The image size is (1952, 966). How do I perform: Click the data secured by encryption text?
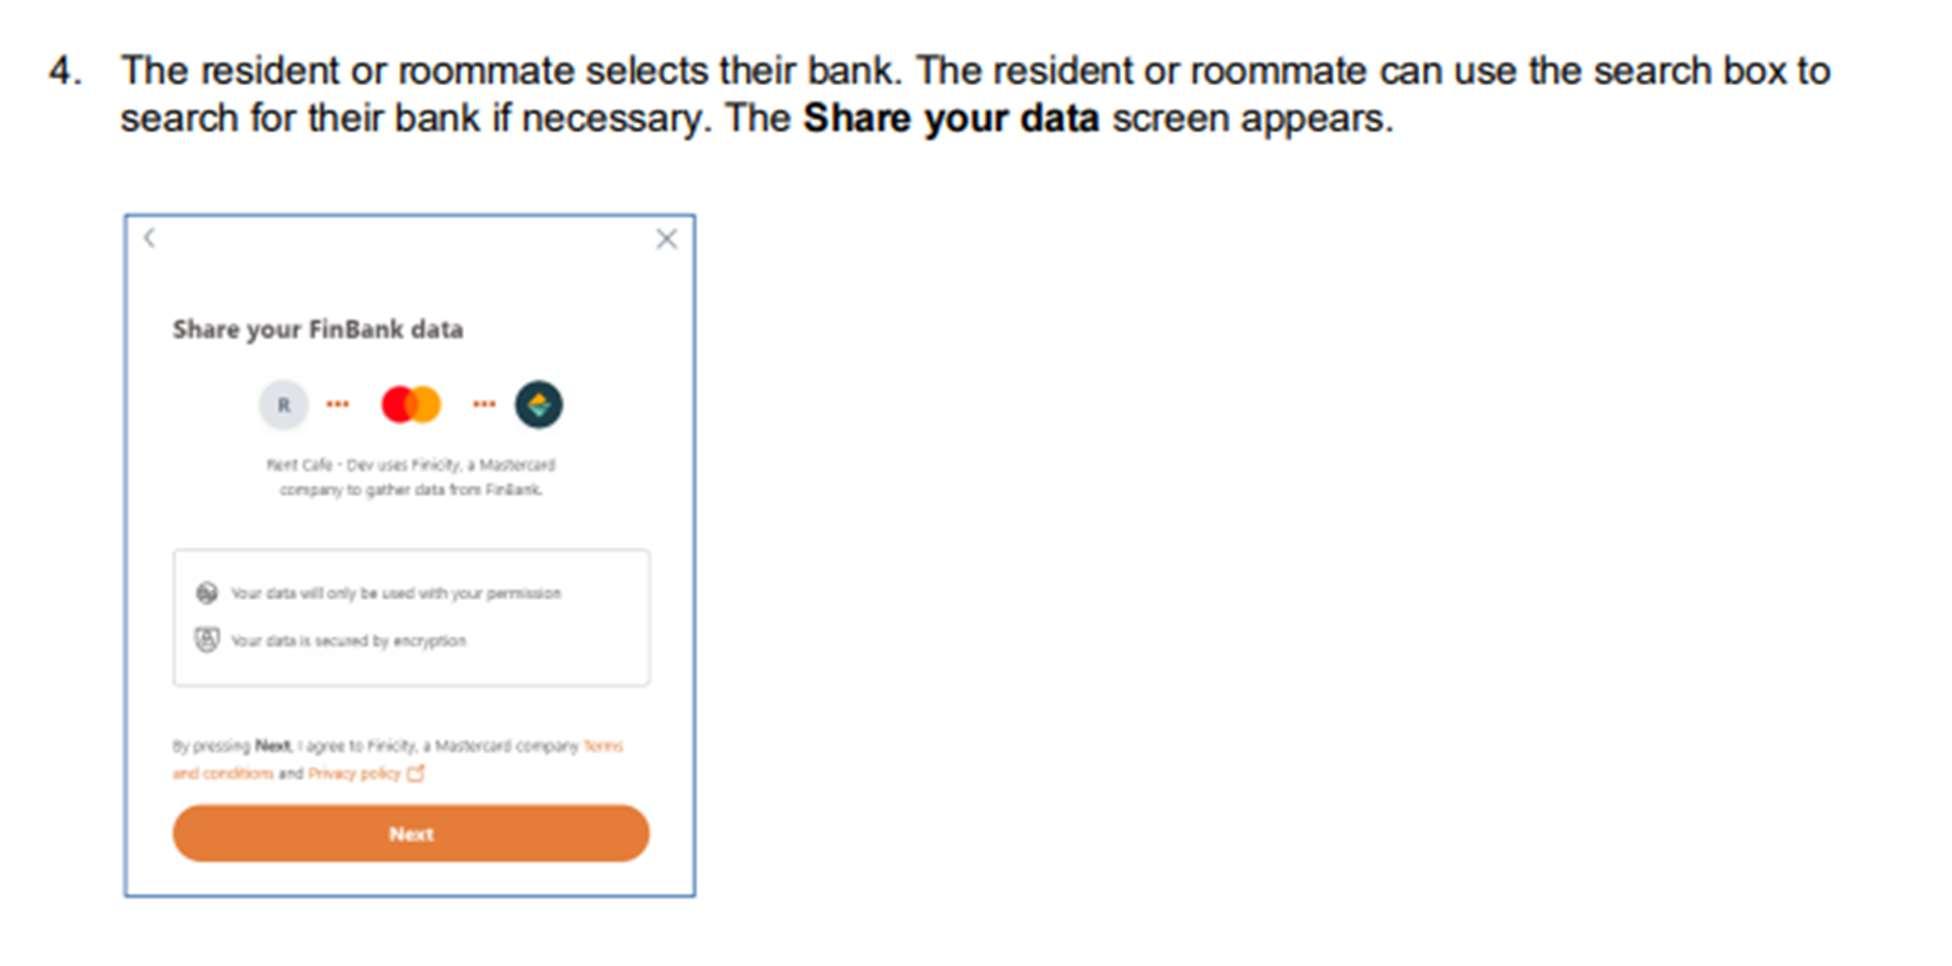point(349,640)
